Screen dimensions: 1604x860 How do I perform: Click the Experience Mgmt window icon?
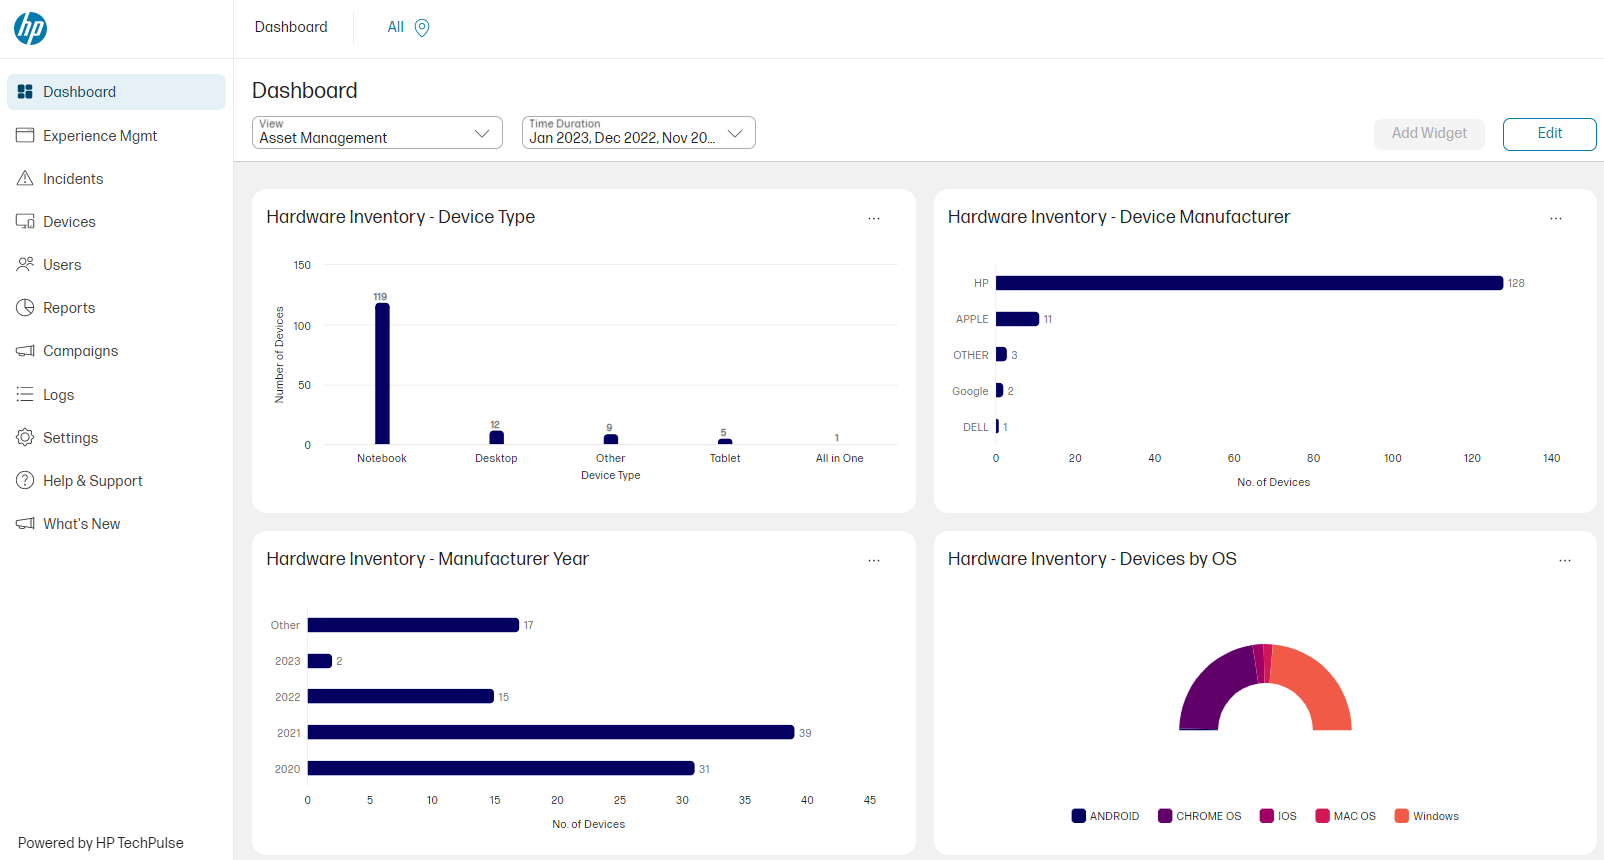[25, 135]
